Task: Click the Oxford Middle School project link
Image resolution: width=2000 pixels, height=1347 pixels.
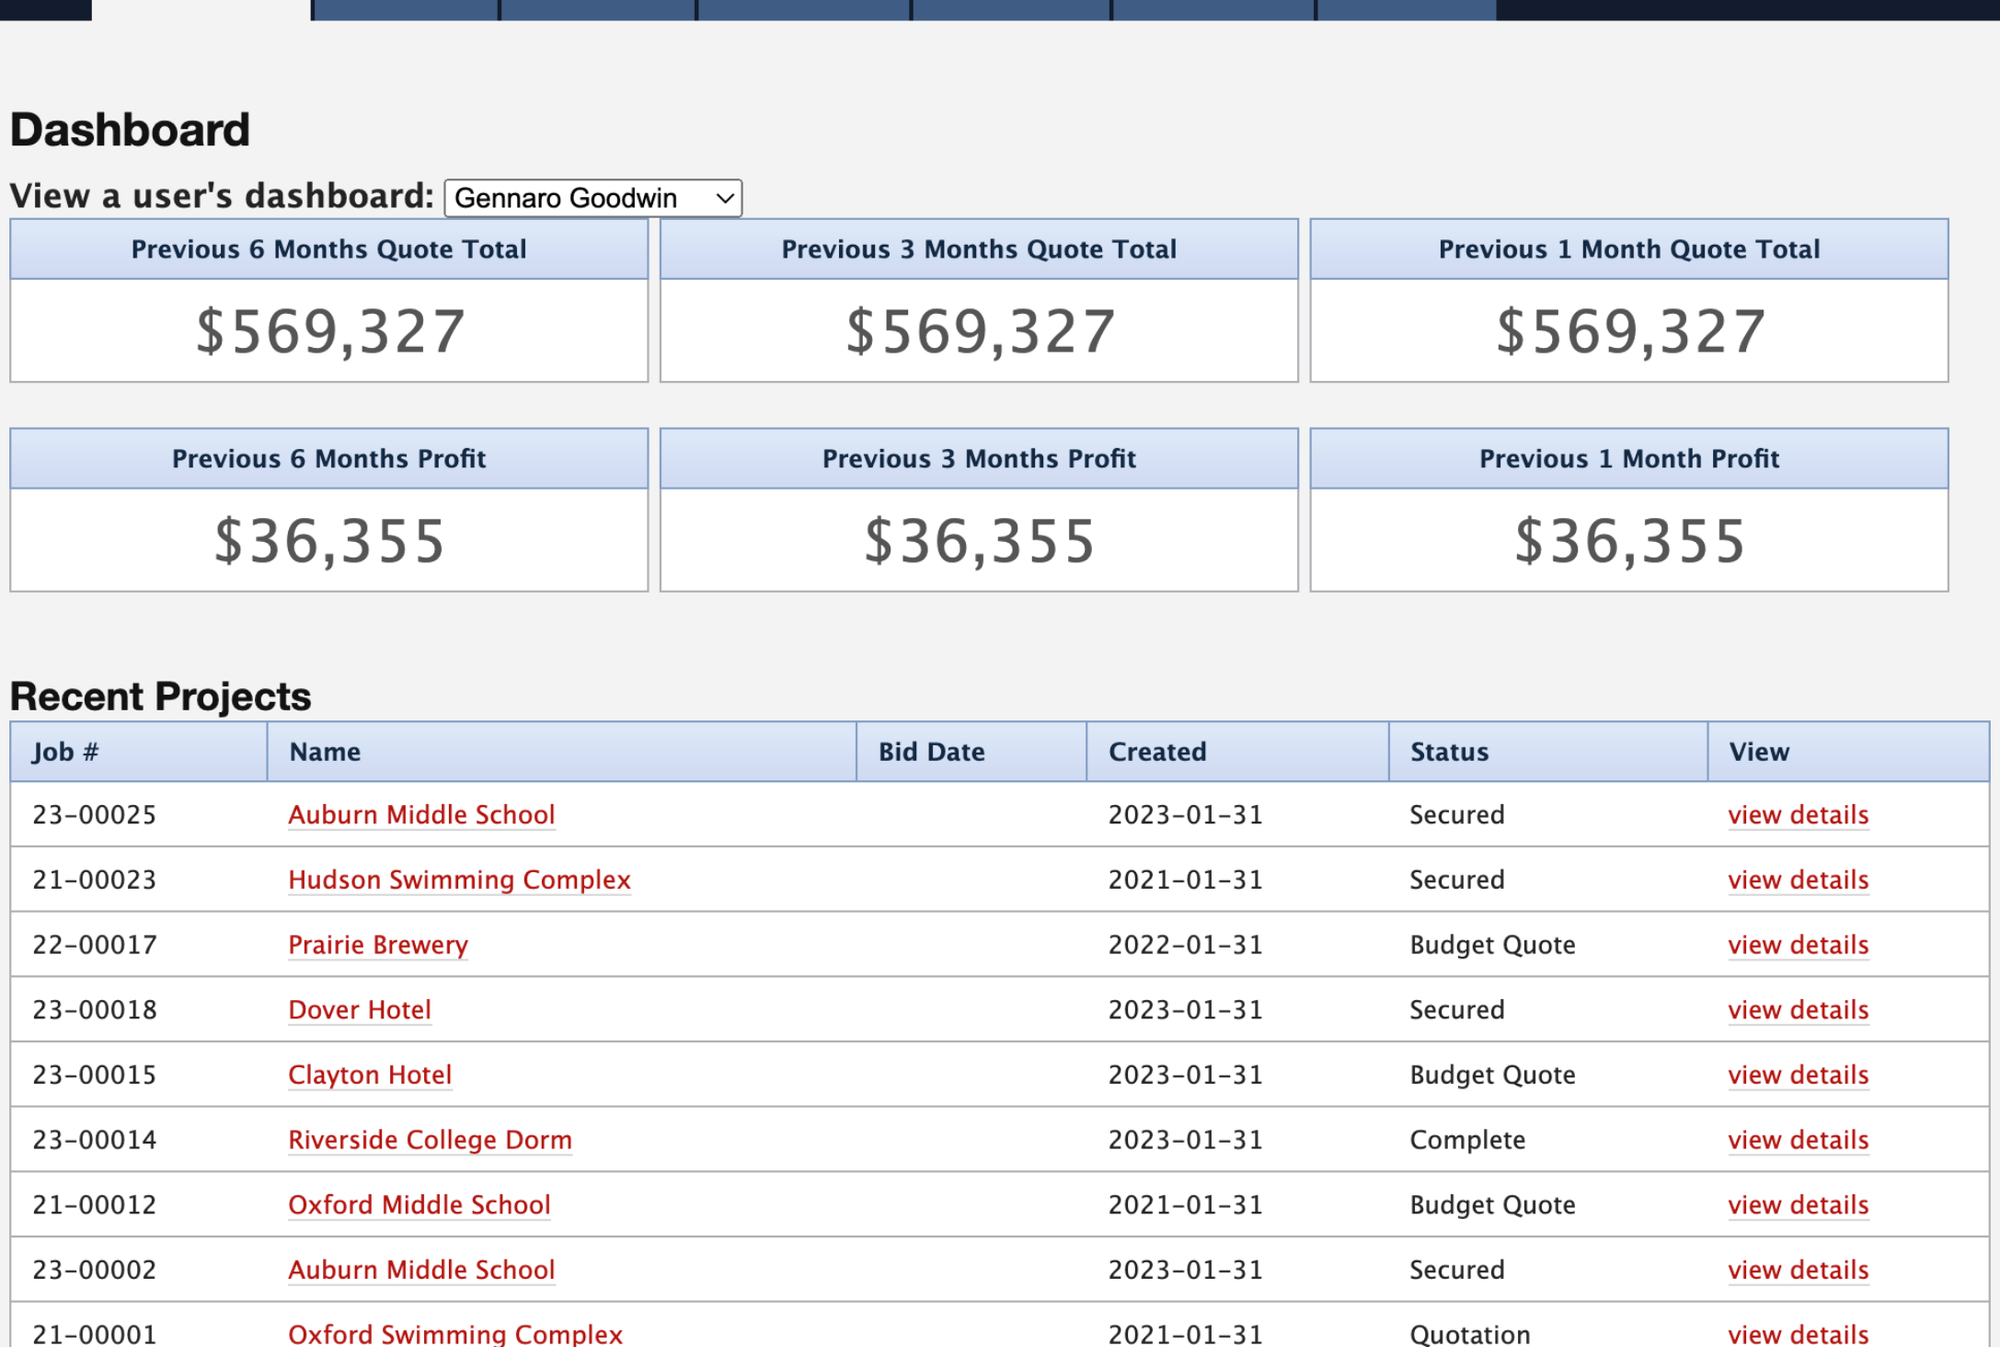Action: coord(419,1205)
